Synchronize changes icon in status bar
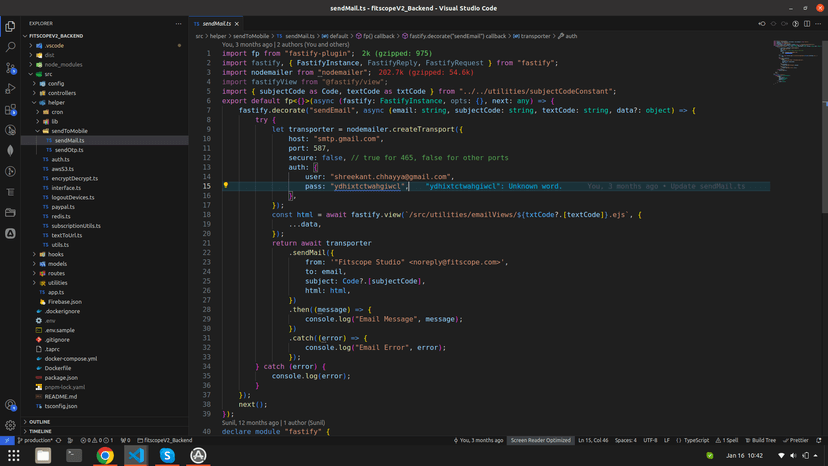This screenshot has height=466, width=828. click(x=59, y=440)
